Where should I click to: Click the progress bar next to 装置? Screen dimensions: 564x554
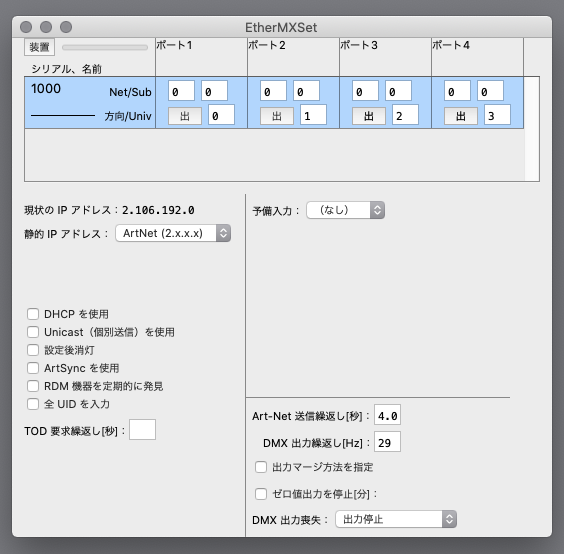pyautogui.click(x=105, y=47)
